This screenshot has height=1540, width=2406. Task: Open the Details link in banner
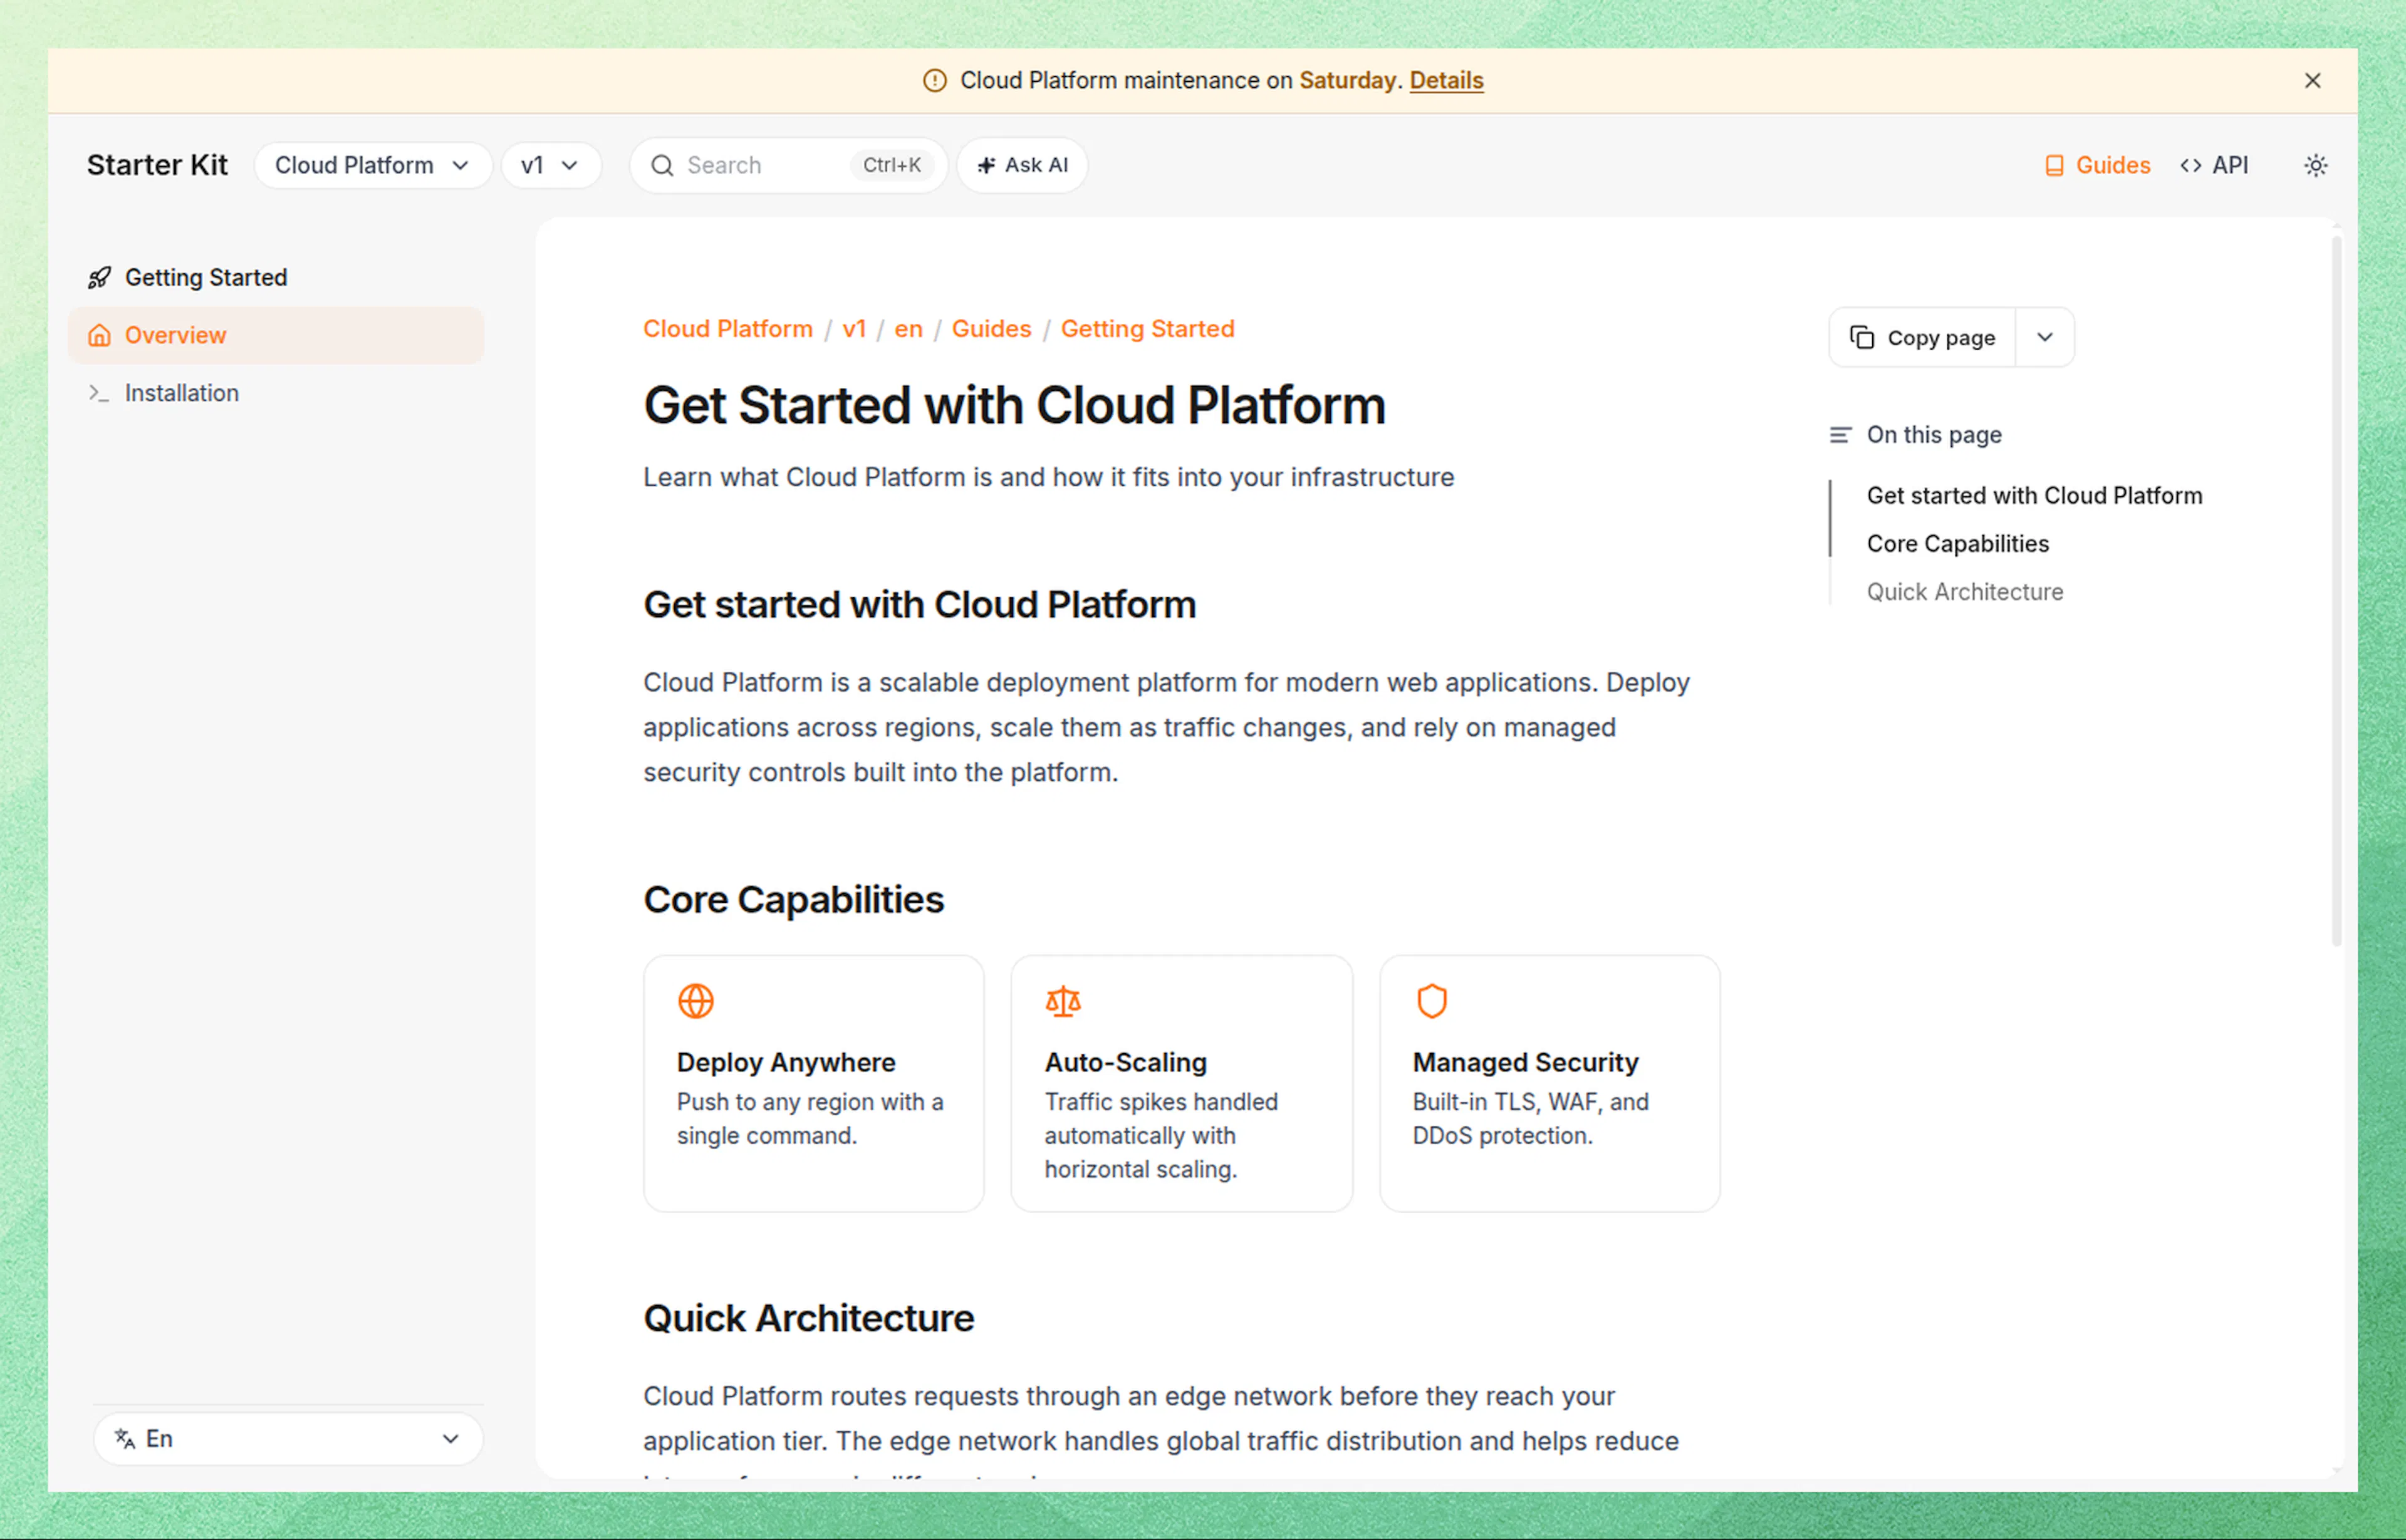pos(1446,81)
